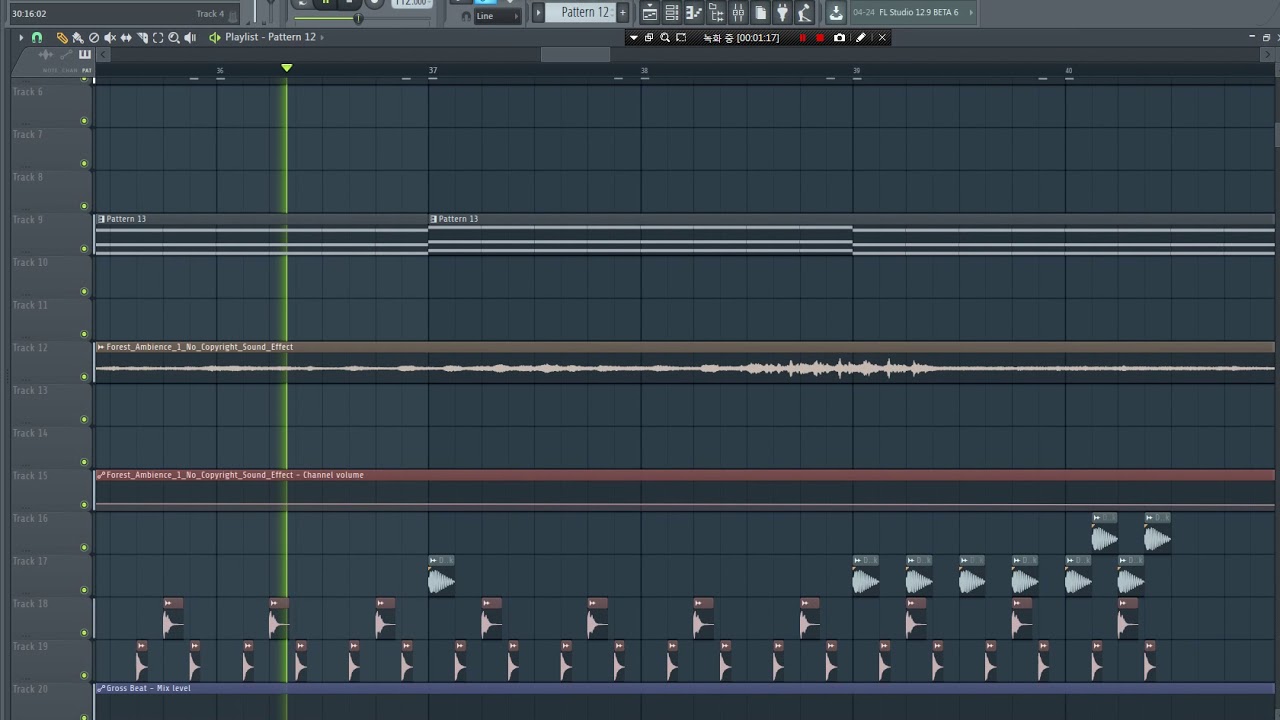Mute Track 19 with its green switch
The image size is (1280, 720).
click(x=84, y=676)
